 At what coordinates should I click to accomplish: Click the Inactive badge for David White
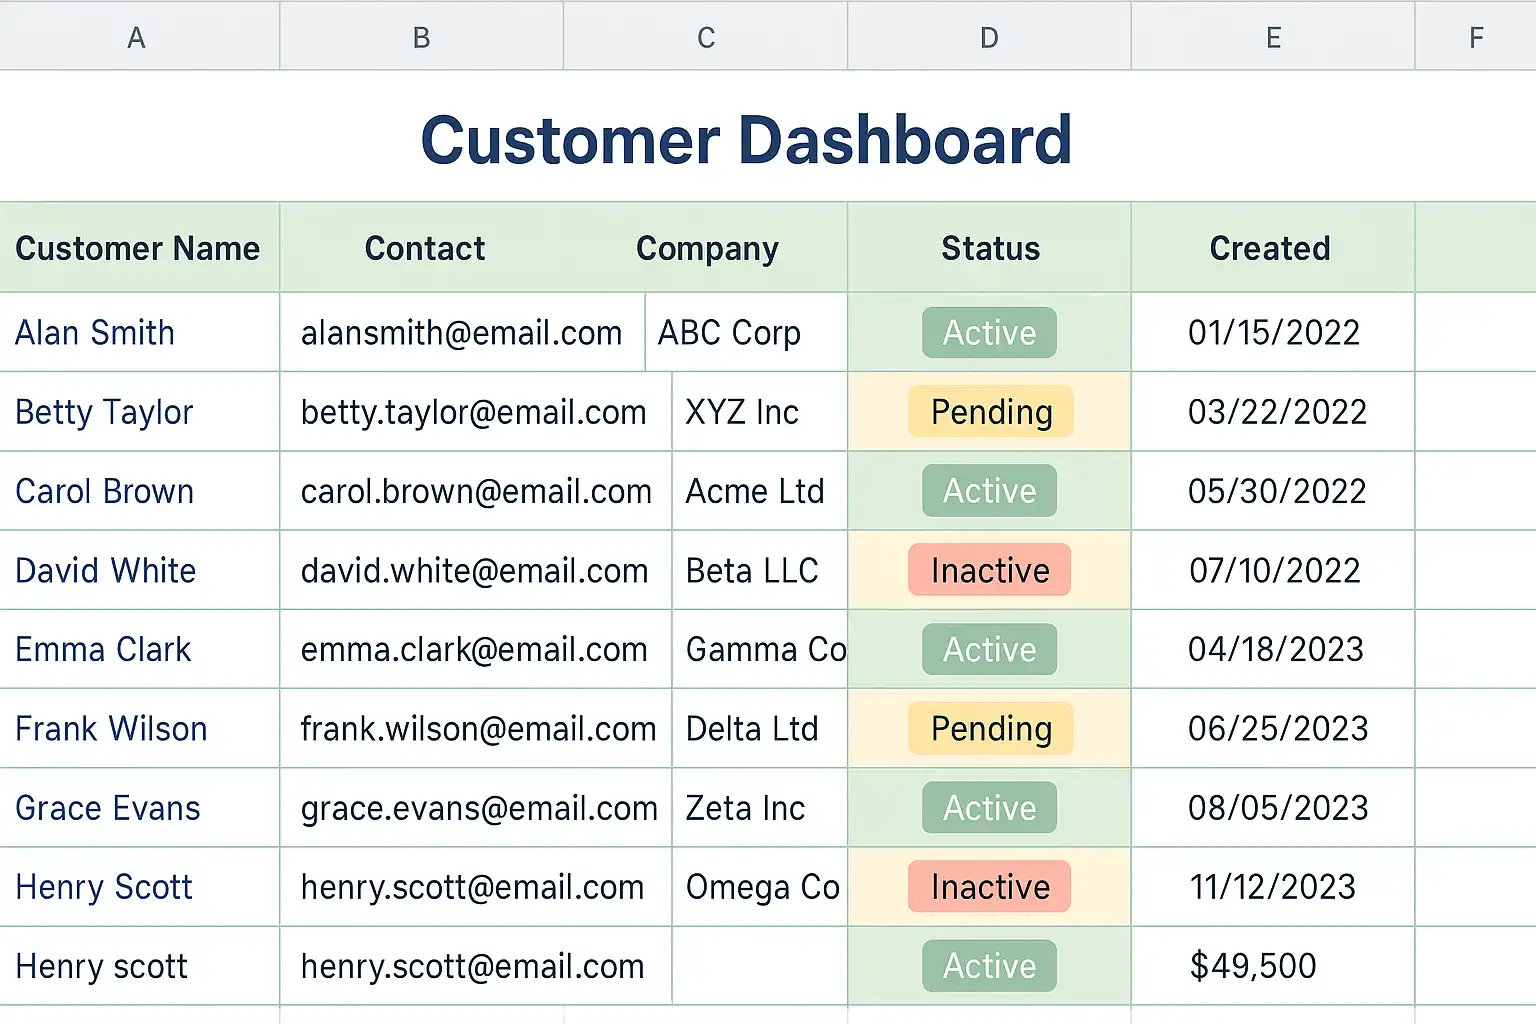pyautogui.click(x=990, y=570)
